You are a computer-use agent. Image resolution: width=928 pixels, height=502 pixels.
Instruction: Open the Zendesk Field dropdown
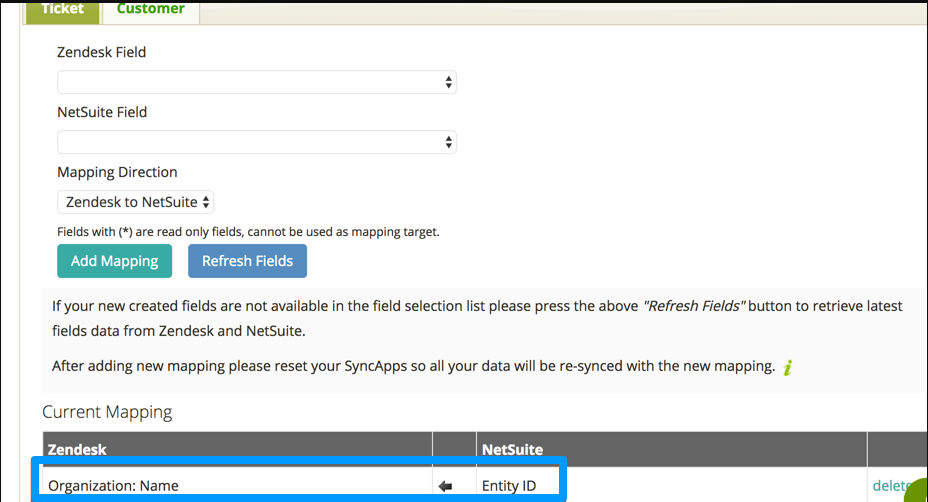coord(256,82)
